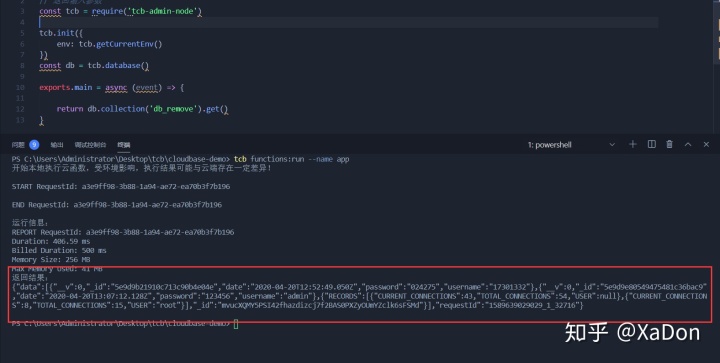Click line number 12 in the gutter

[x=20, y=109]
